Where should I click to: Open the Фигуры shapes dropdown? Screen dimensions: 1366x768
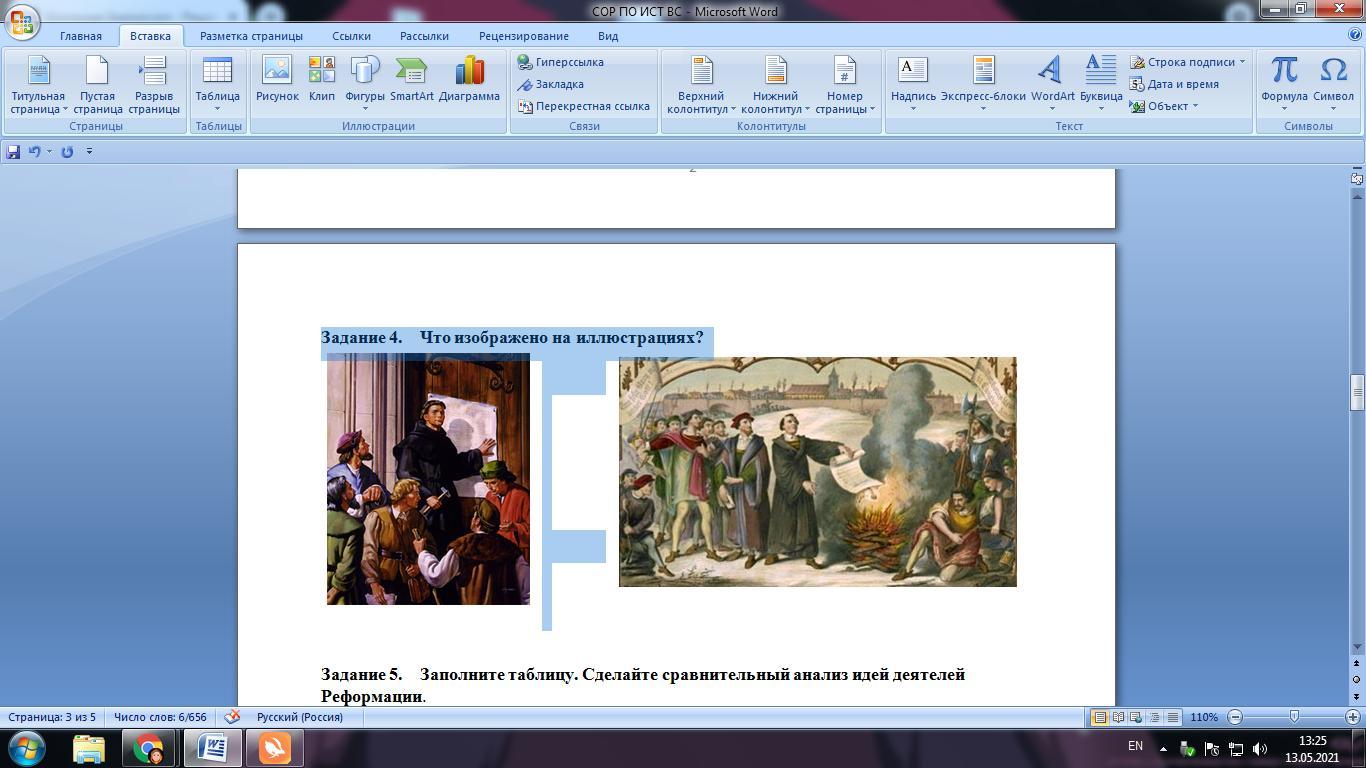coord(364,84)
